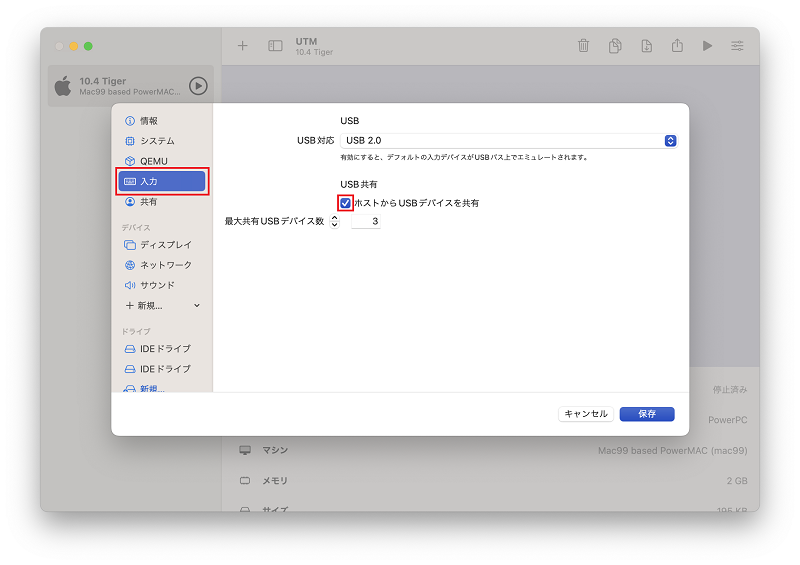The image size is (800, 565).
Task: Click the drive icon of first IDE ドライブ
Action: pyautogui.click(x=130, y=349)
